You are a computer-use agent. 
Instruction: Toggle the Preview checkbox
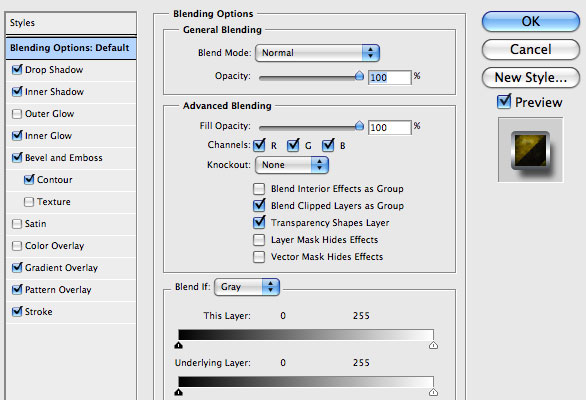coord(504,102)
